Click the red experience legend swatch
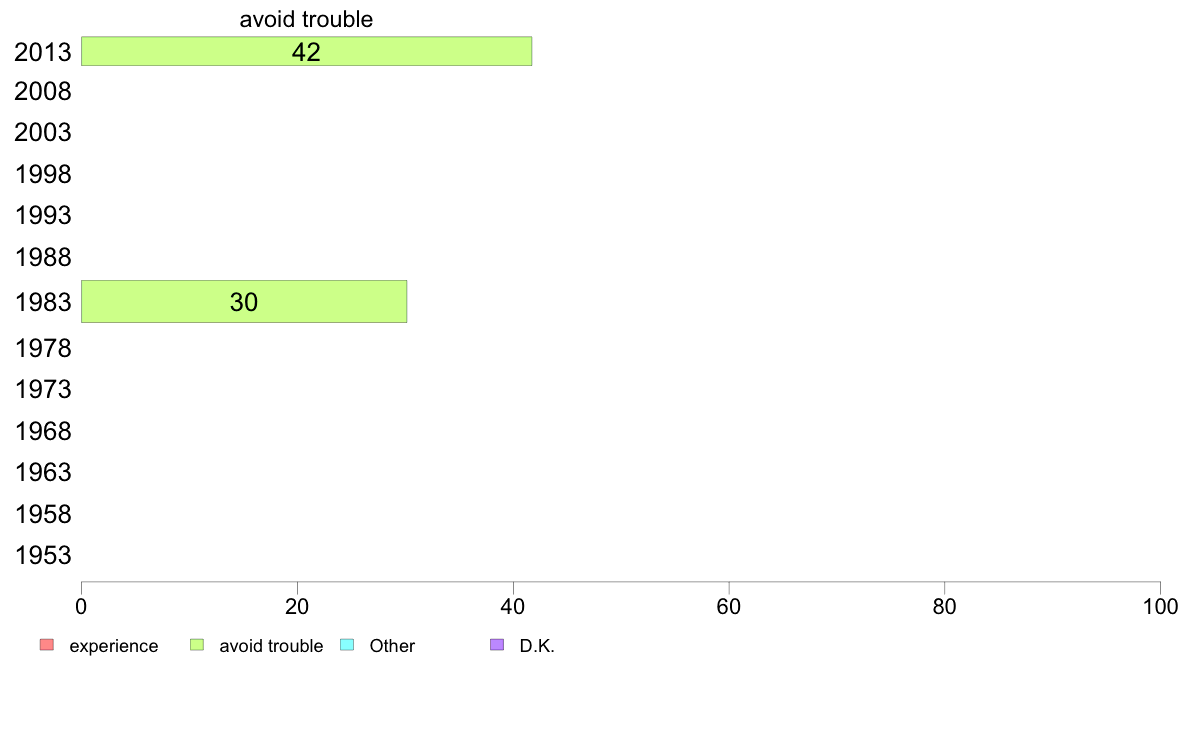Screen dimensions: 1188x736 pyautogui.click(x=47, y=645)
